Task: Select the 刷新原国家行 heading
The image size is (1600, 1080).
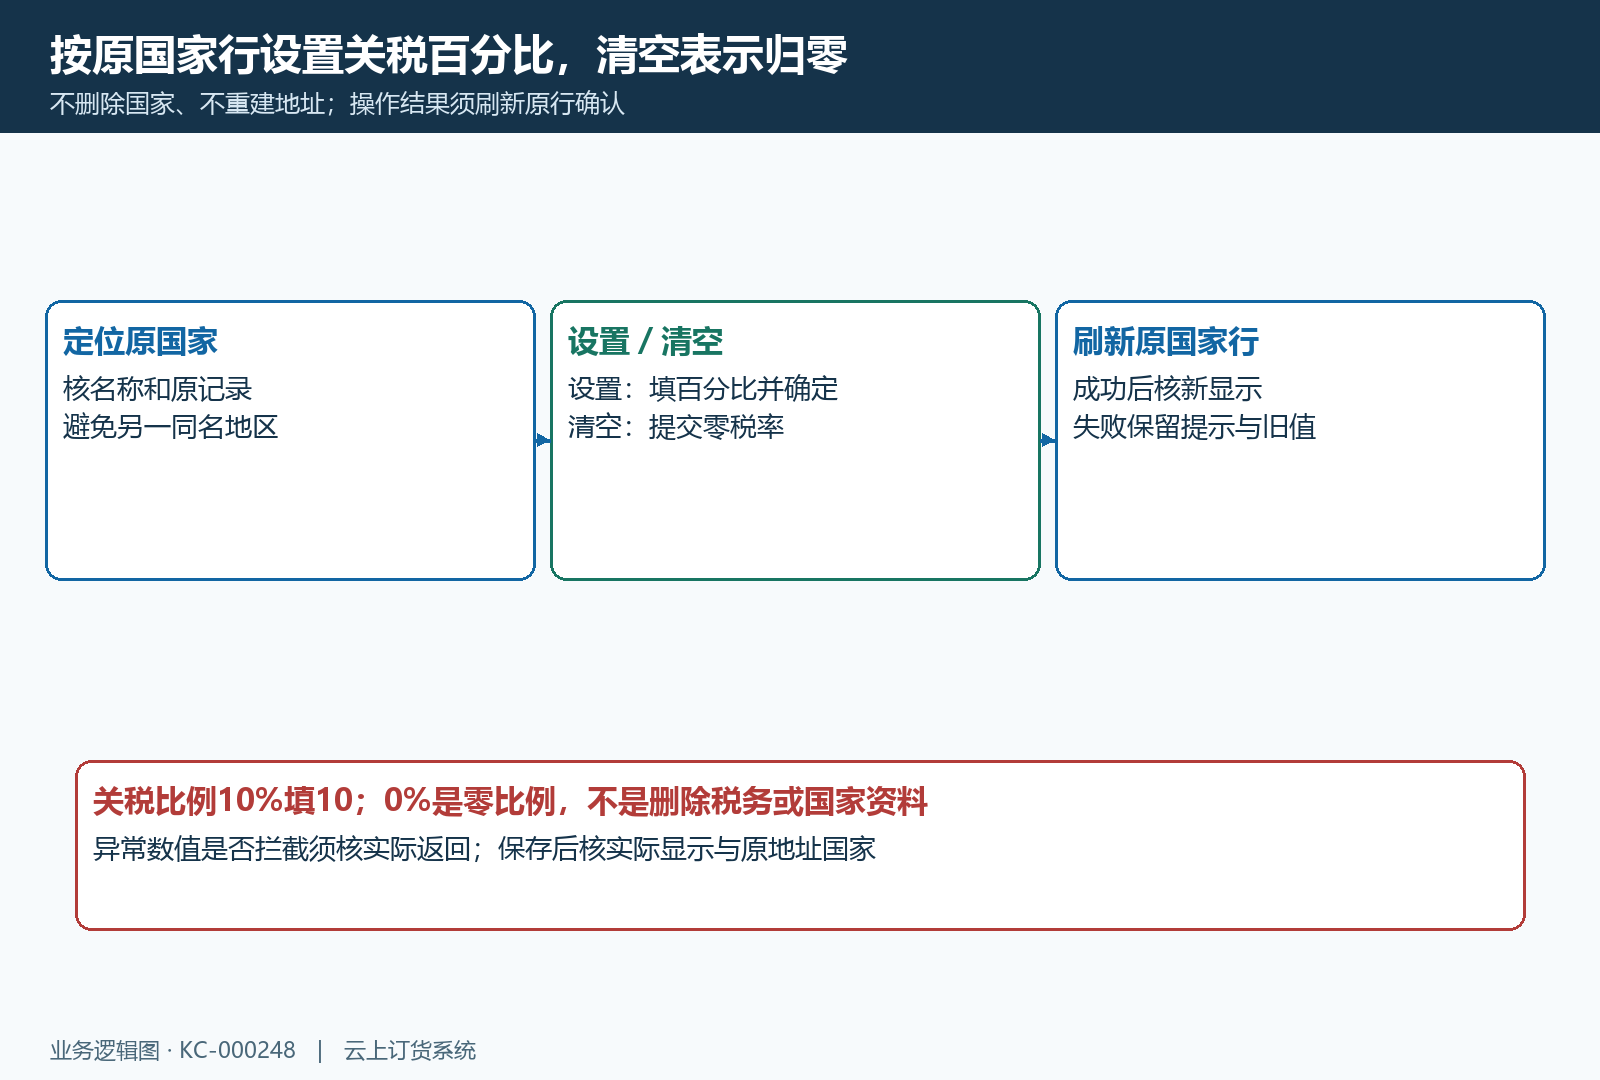Action: (x=1166, y=342)
